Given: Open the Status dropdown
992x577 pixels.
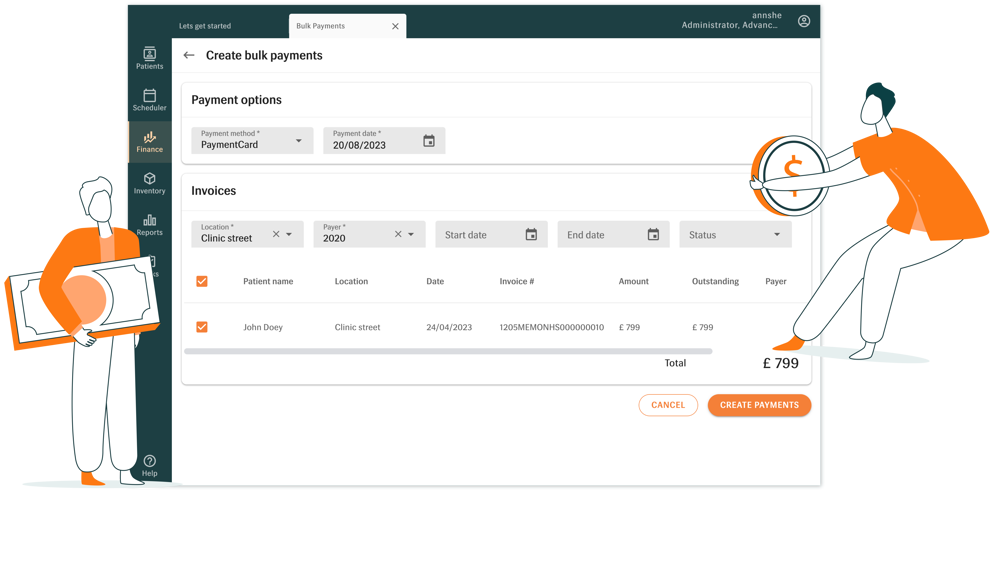Looking at the screenshot, I should coord(735,234).
